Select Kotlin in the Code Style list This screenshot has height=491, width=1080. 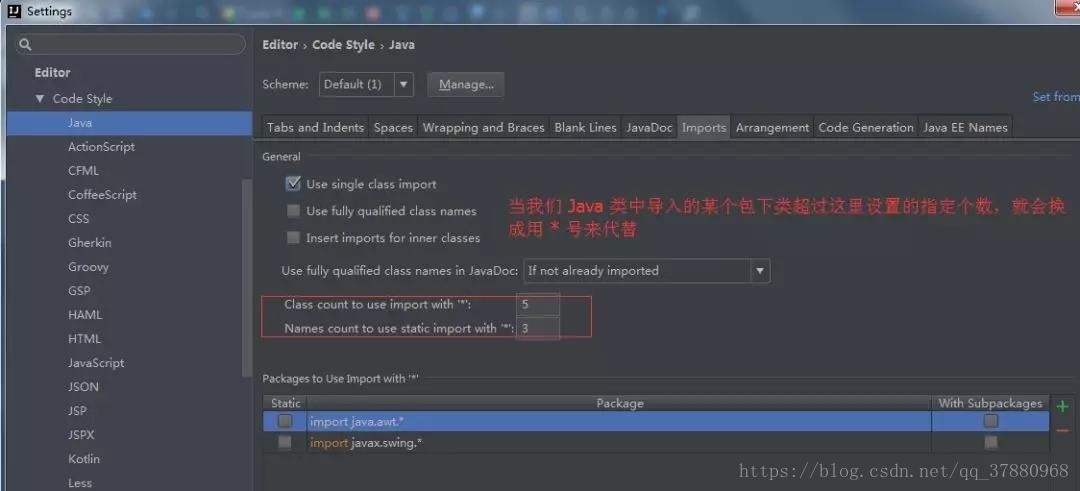coord(84,459)
